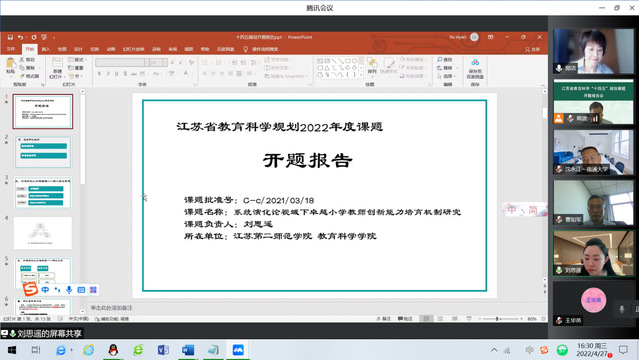
Task: Click the Undo arrow in quick access toolbar
Action: (x=20, y=37)
